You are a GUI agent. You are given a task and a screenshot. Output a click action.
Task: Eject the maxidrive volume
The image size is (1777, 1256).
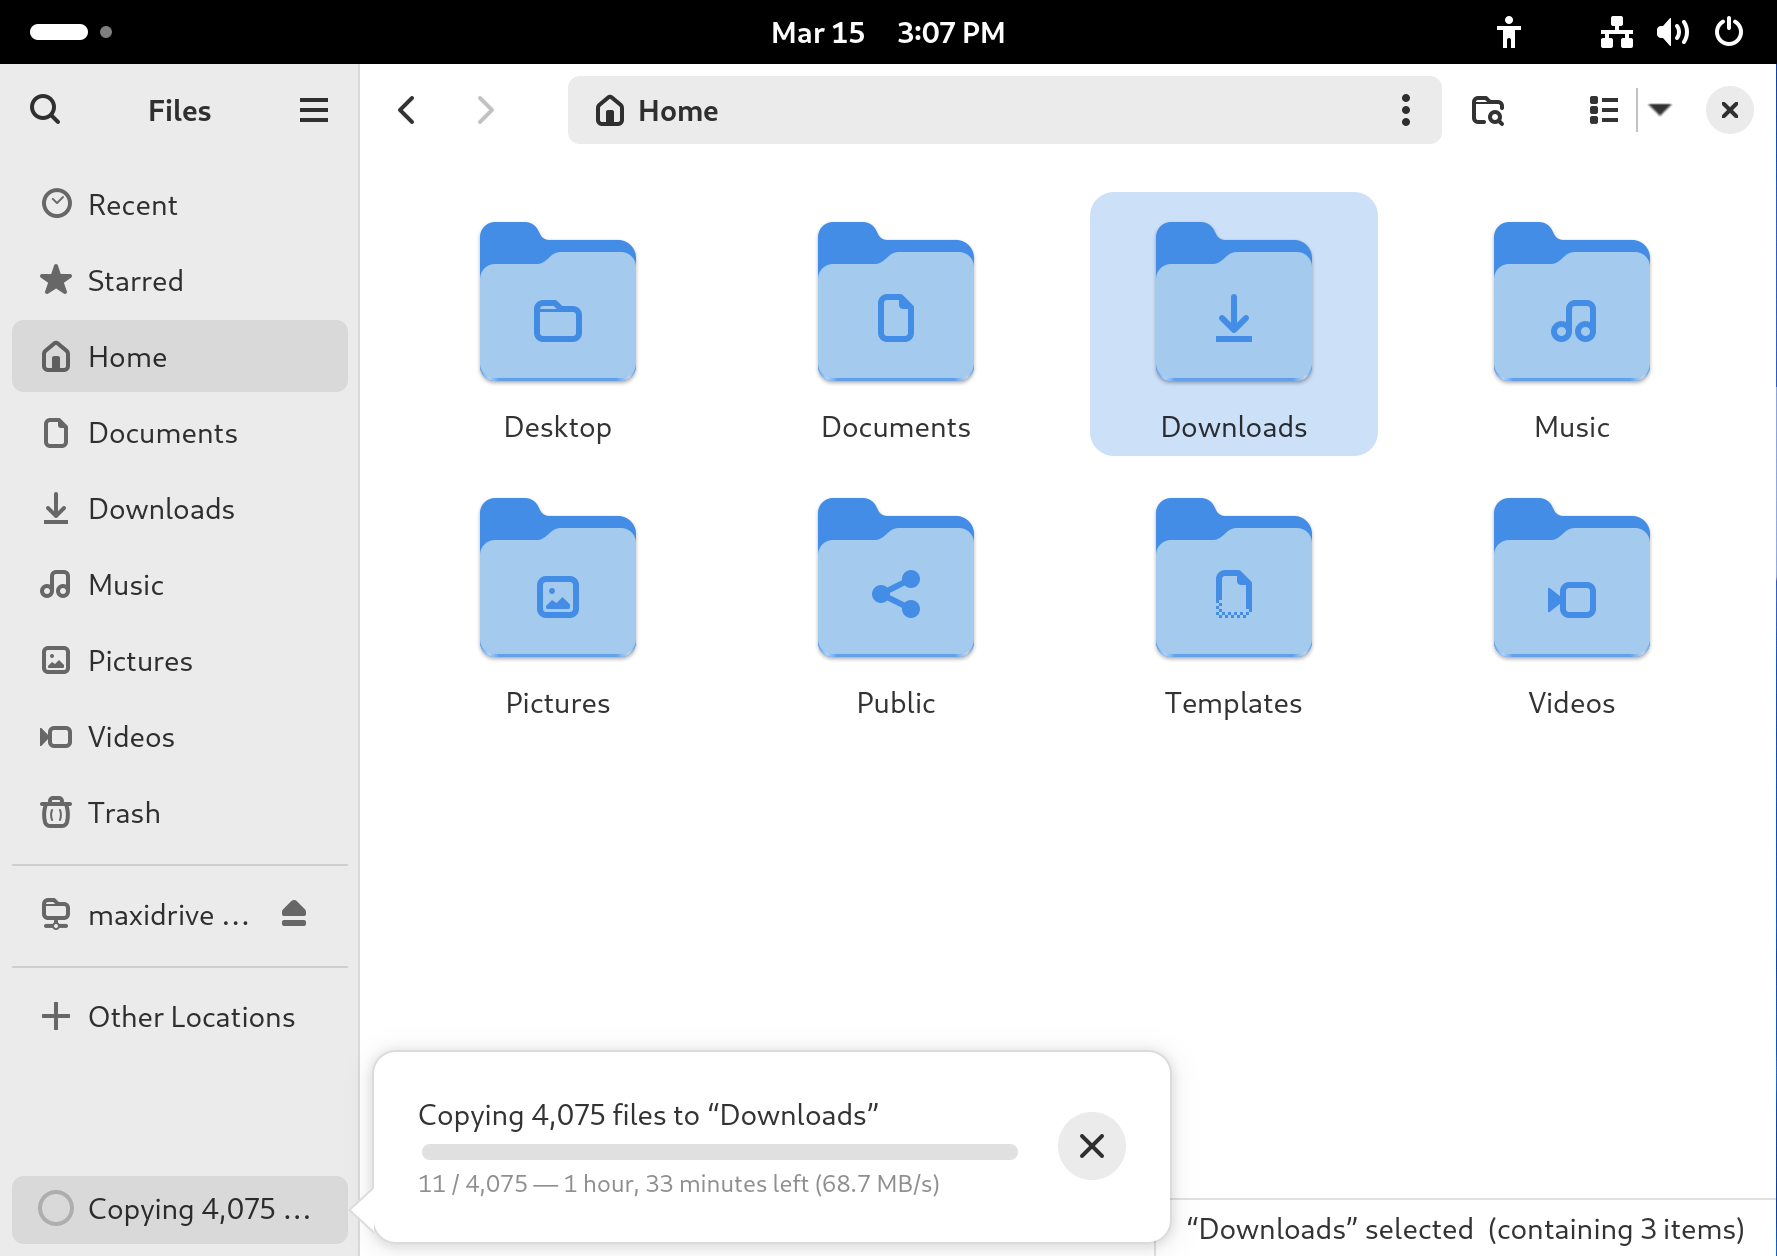(x=293, y=914)
